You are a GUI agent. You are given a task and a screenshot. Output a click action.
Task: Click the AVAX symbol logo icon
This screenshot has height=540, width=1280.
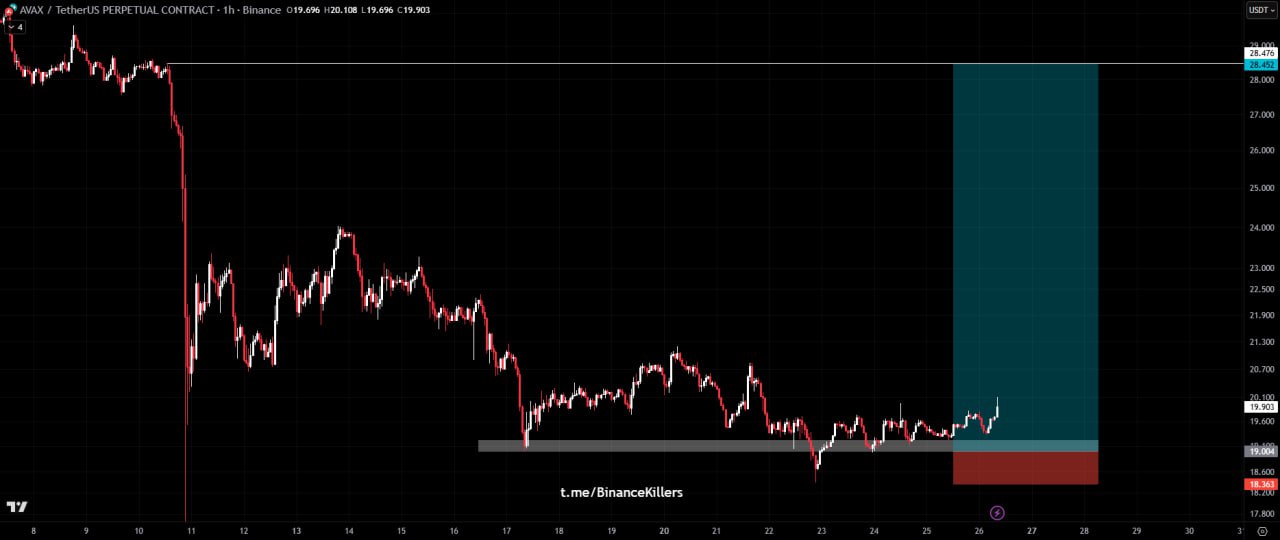click(9, 10)
